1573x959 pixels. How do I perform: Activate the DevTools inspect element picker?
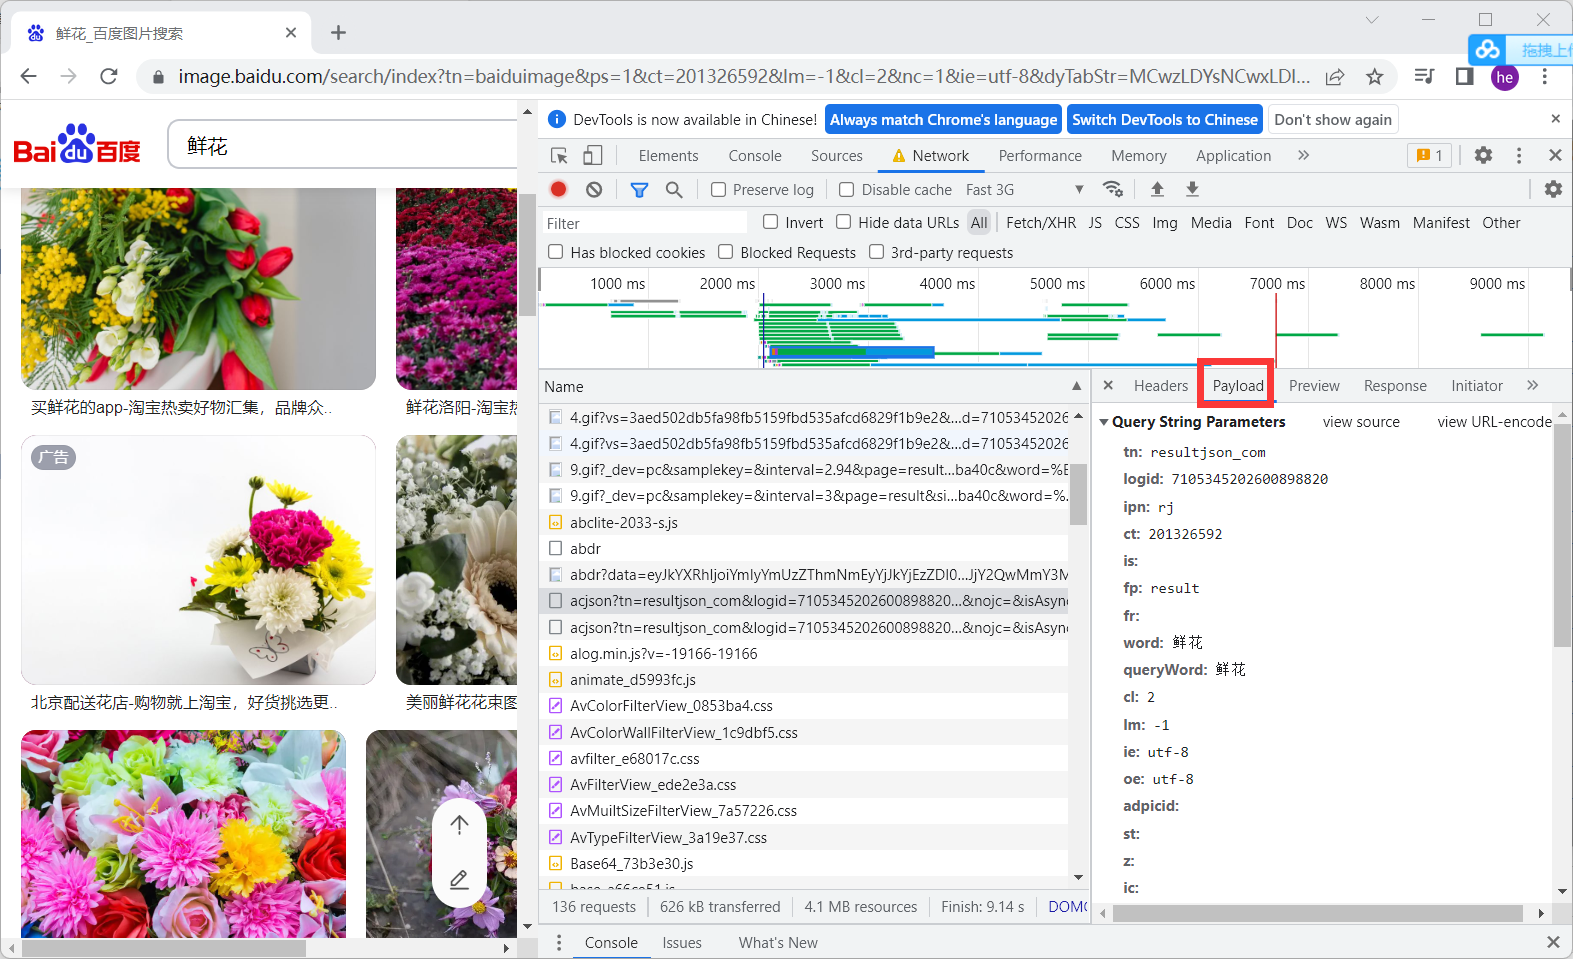tap(559, 156)
